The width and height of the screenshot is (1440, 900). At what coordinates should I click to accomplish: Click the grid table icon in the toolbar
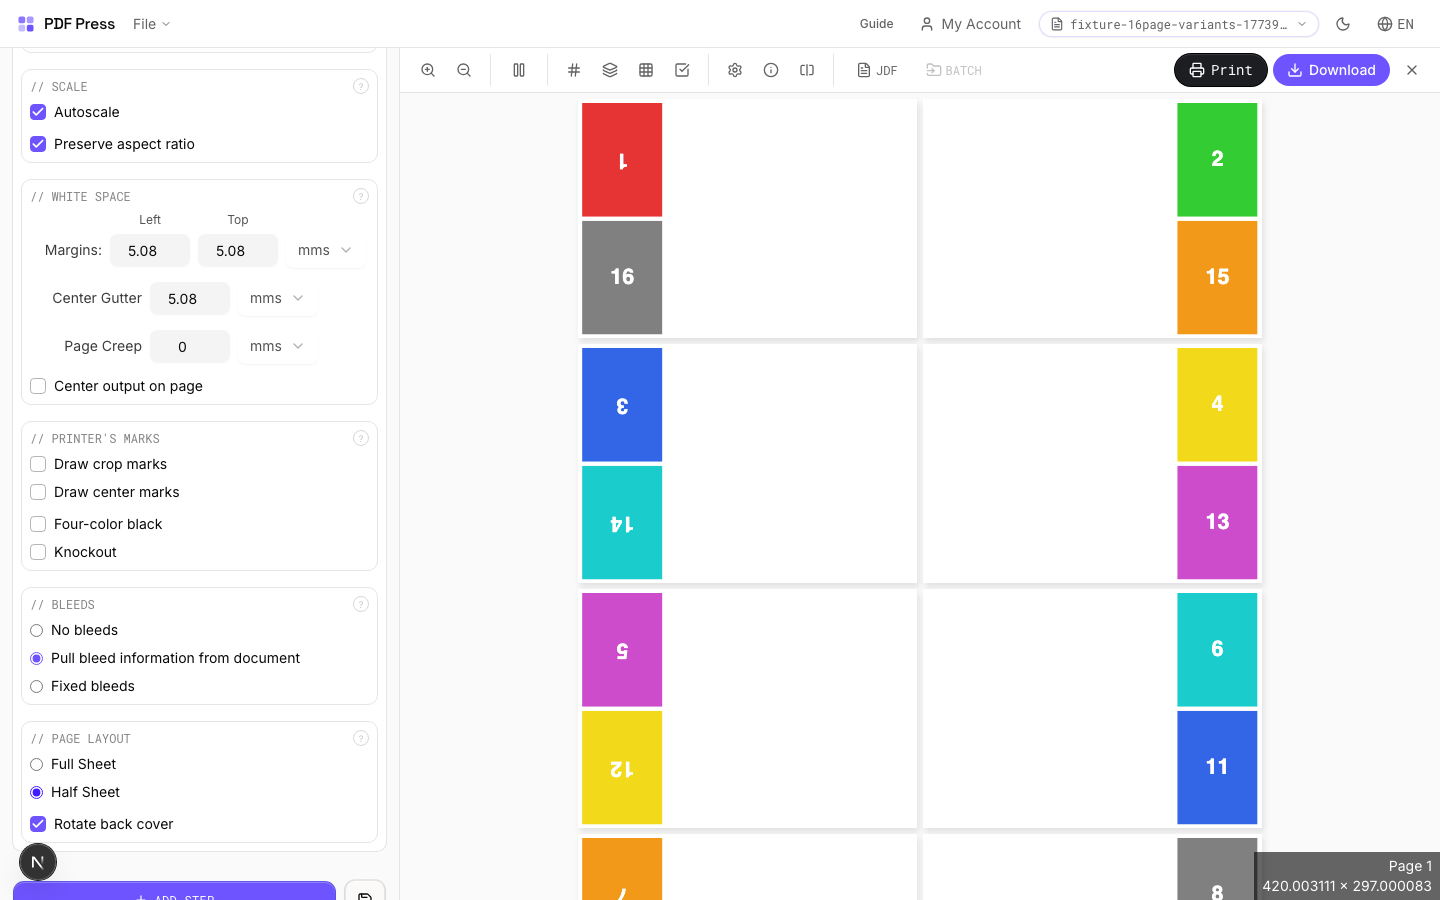pos(646,70)
